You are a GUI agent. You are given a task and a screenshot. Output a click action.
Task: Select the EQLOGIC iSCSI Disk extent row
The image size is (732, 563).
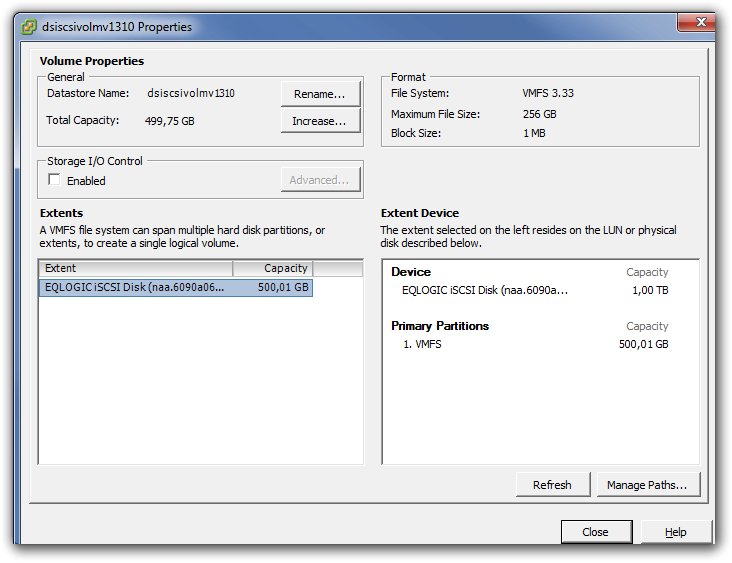[135, 287]
